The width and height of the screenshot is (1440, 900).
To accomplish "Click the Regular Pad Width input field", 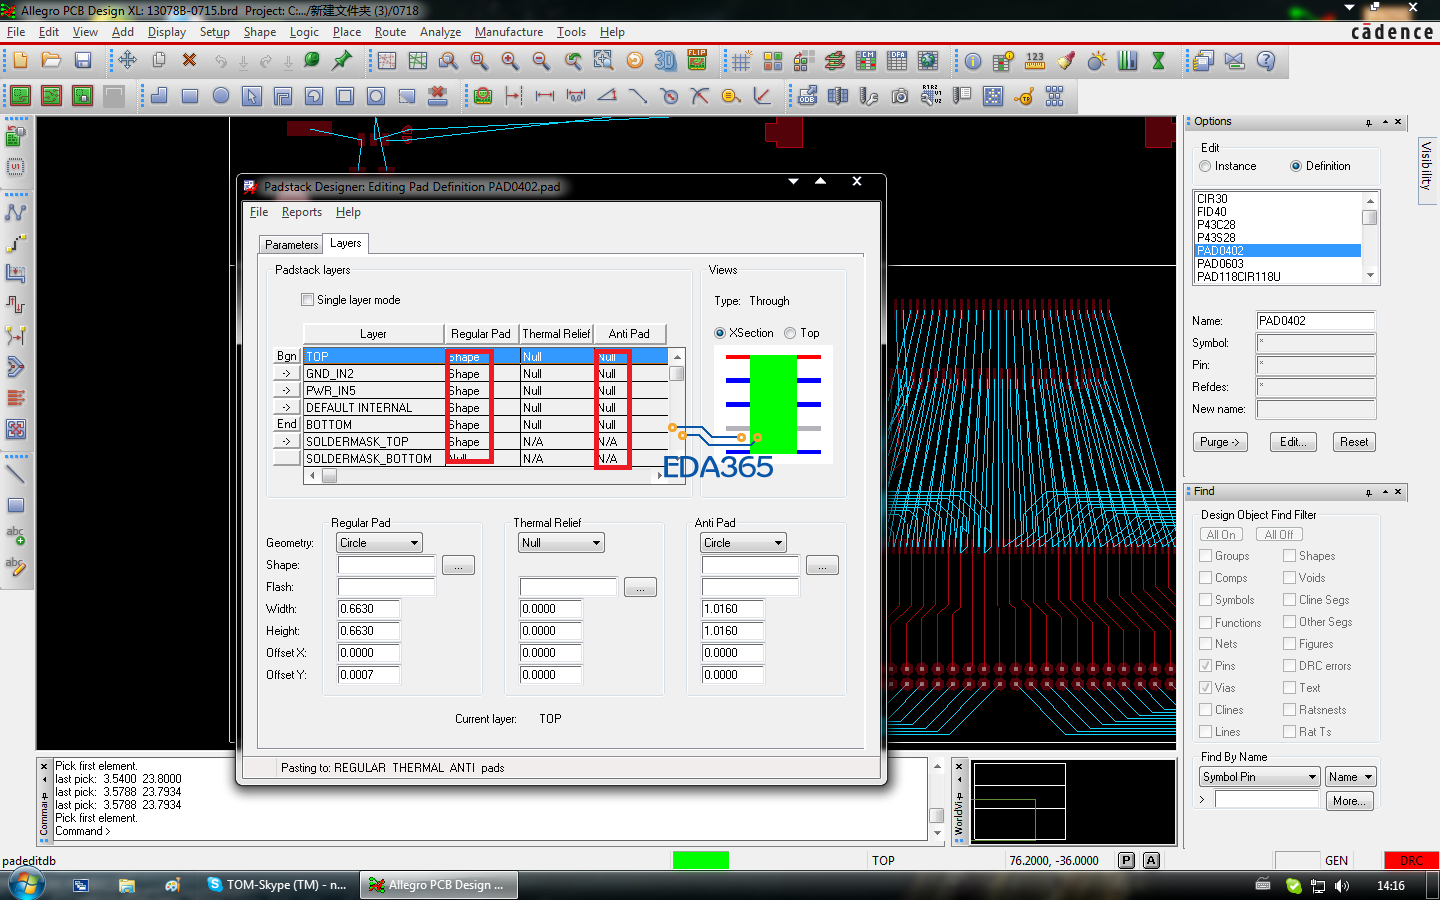I will (368, 609).
